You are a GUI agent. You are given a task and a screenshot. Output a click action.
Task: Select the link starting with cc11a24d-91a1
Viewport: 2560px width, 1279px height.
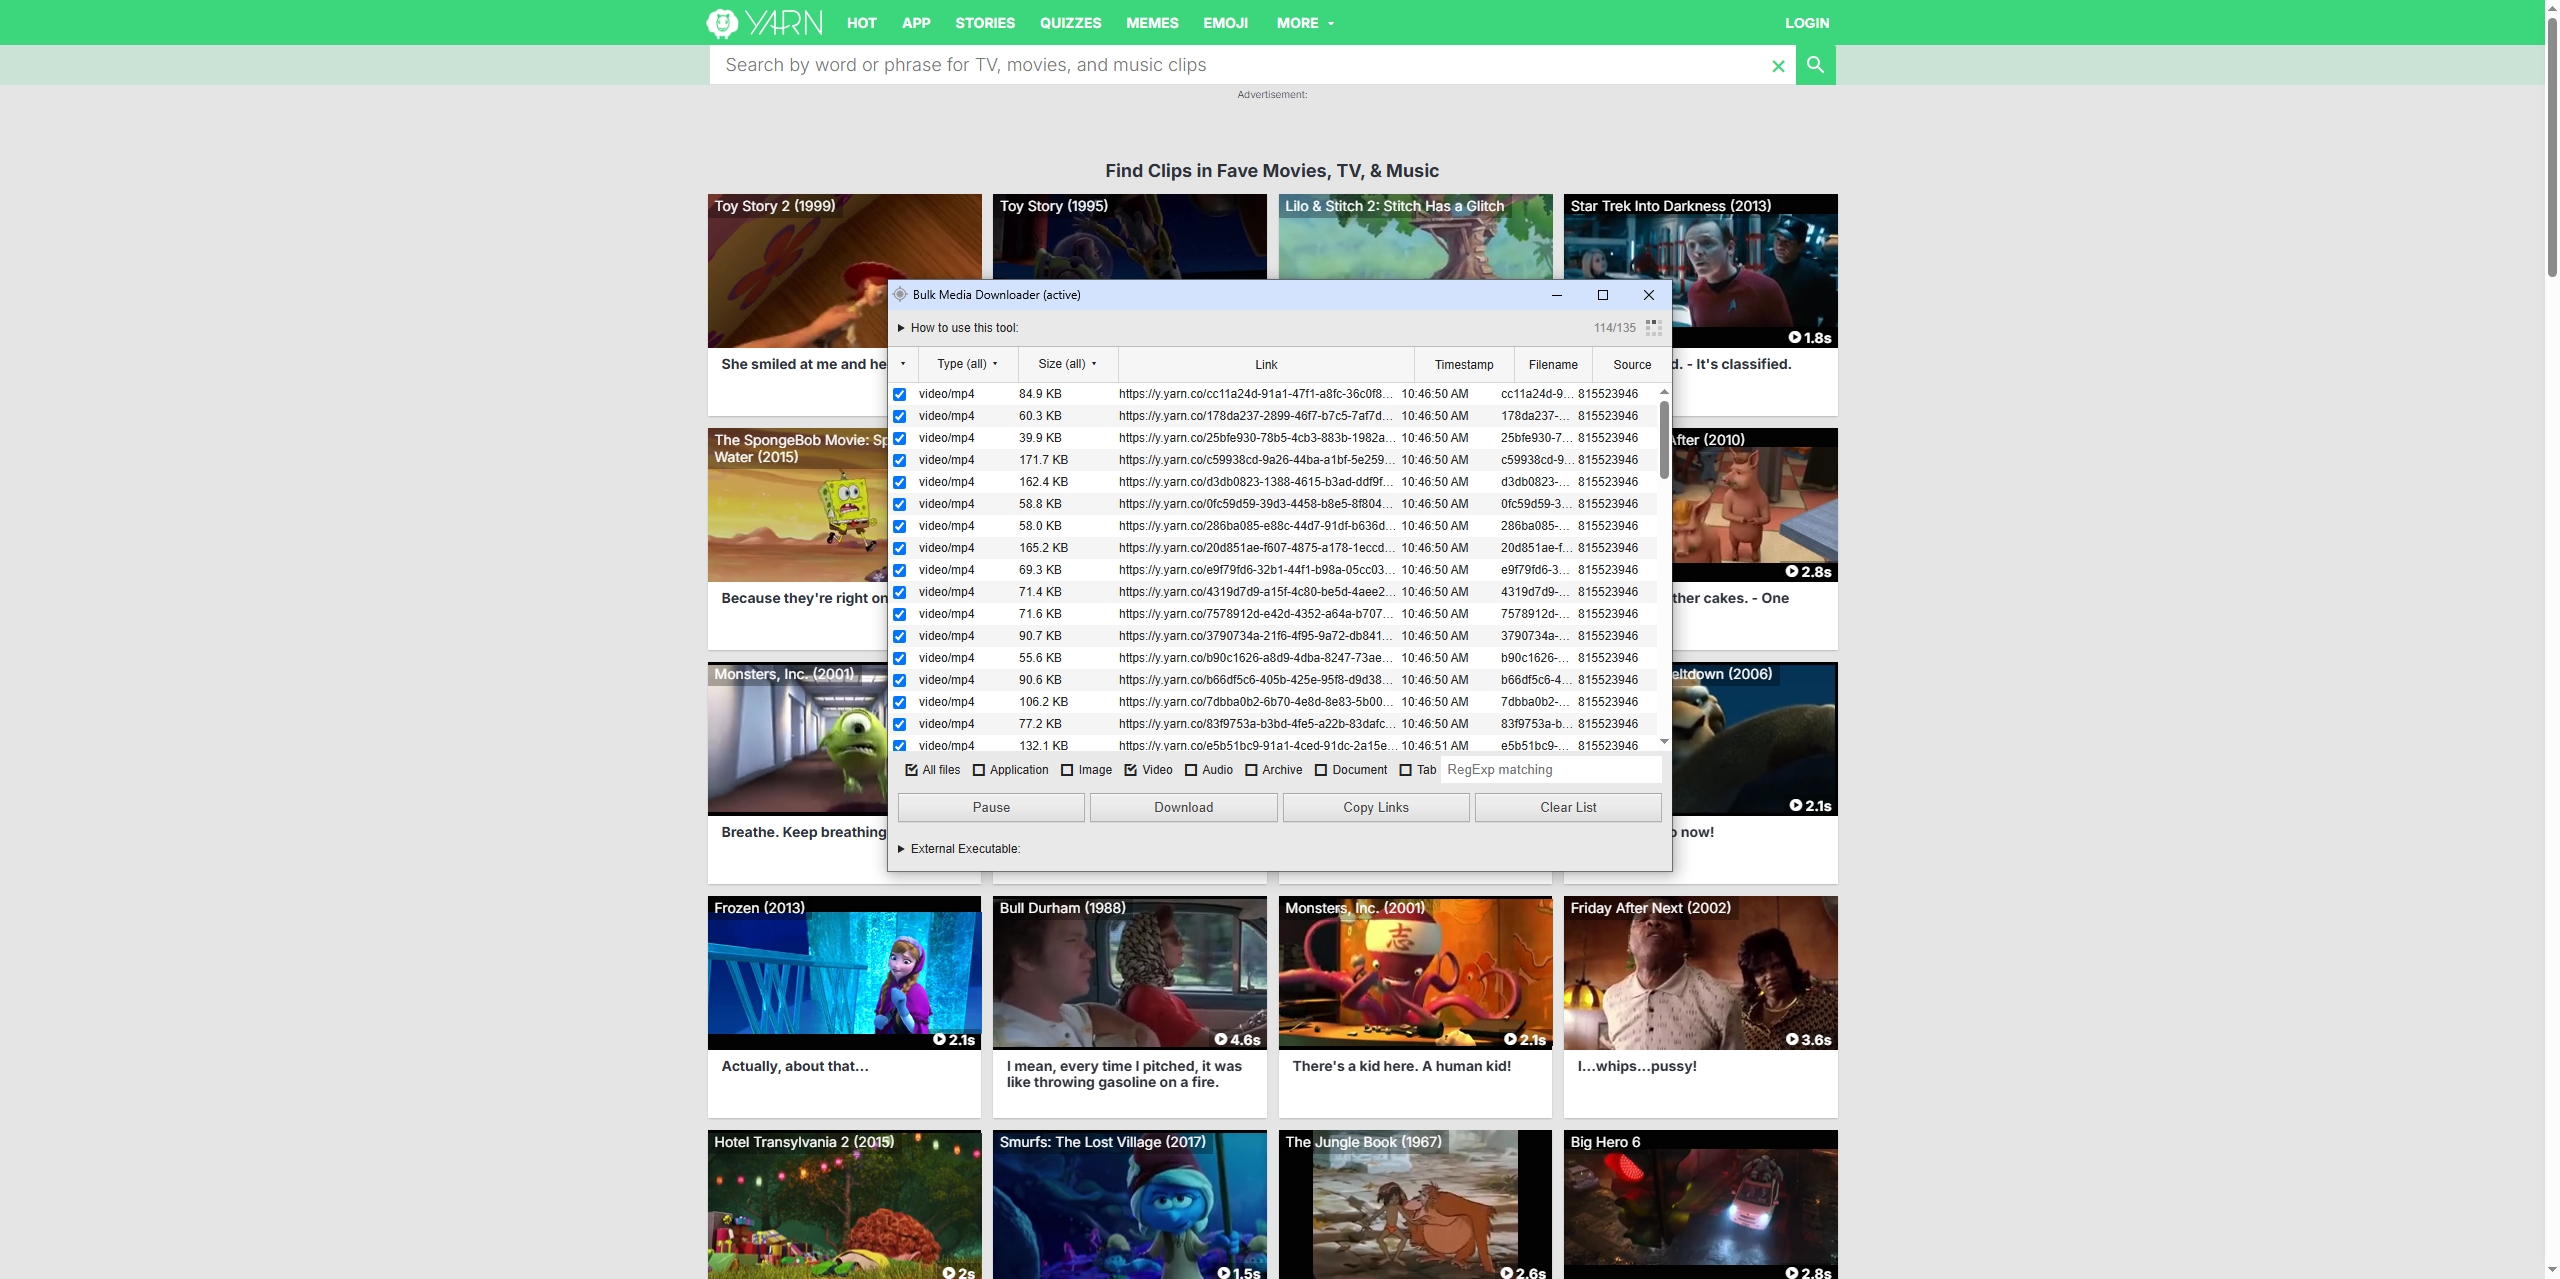(1256, 394)
